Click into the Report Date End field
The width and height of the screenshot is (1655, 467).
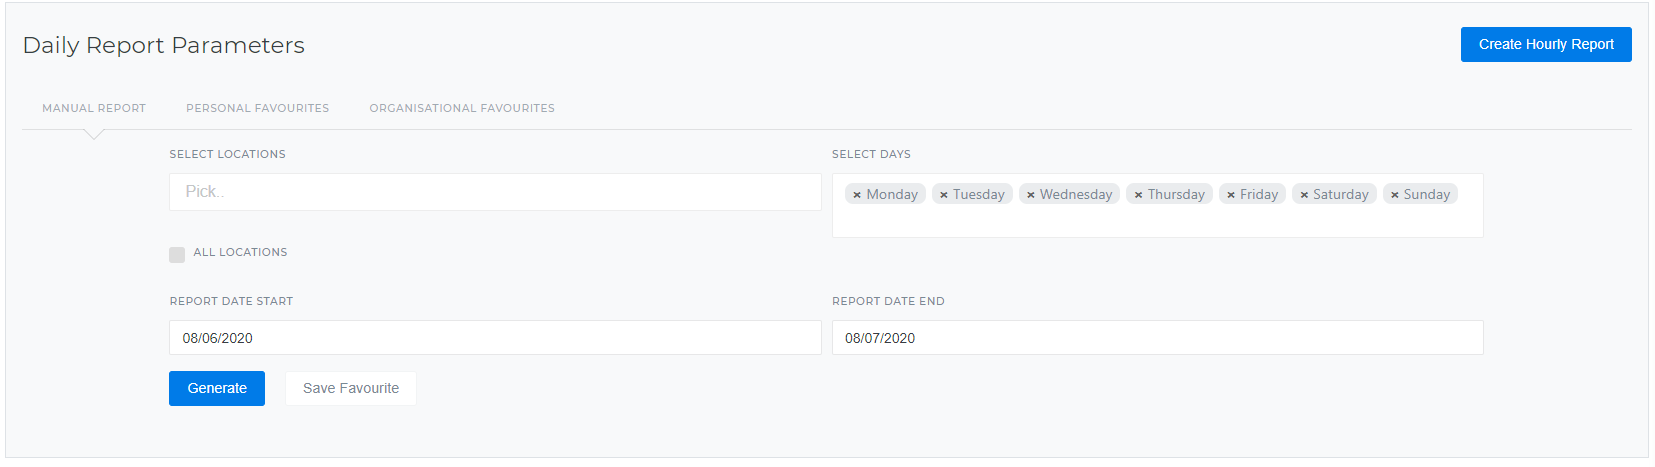click(x=1157, y=338)
